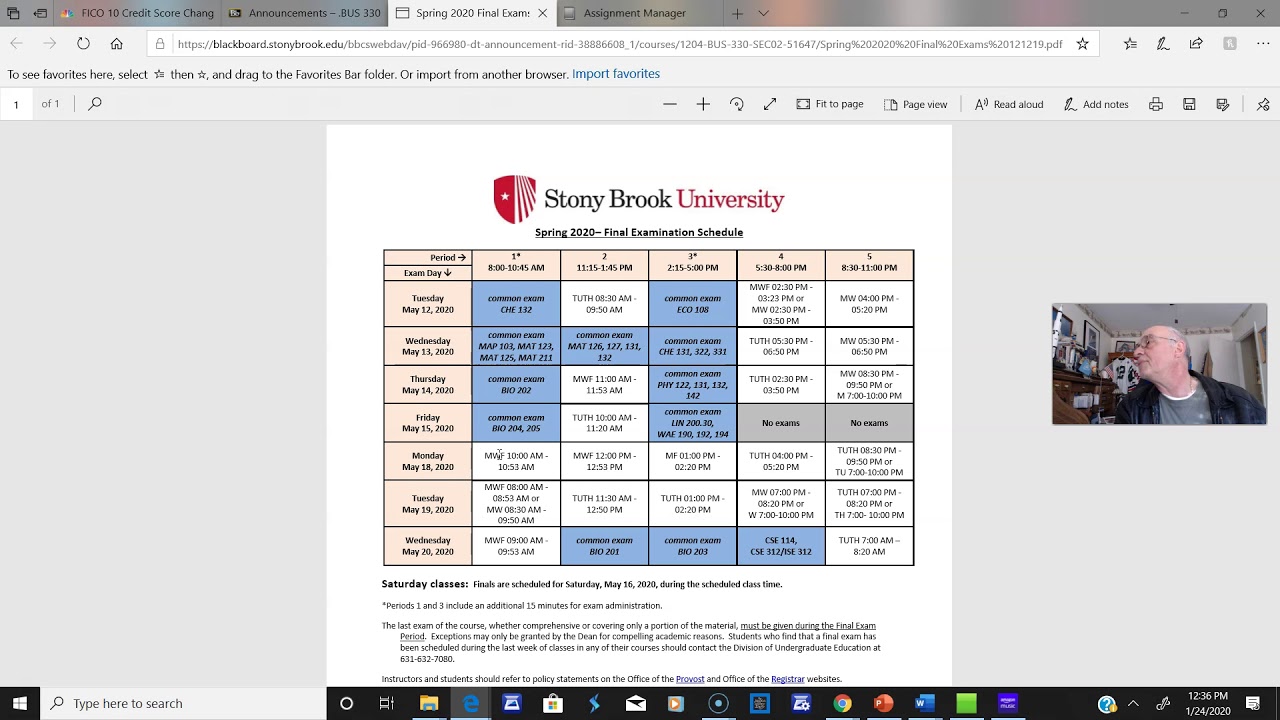Open Microsoft Store from taskbar
Image resolution: width=1280 pixels, height=720 pixels.
552,703
